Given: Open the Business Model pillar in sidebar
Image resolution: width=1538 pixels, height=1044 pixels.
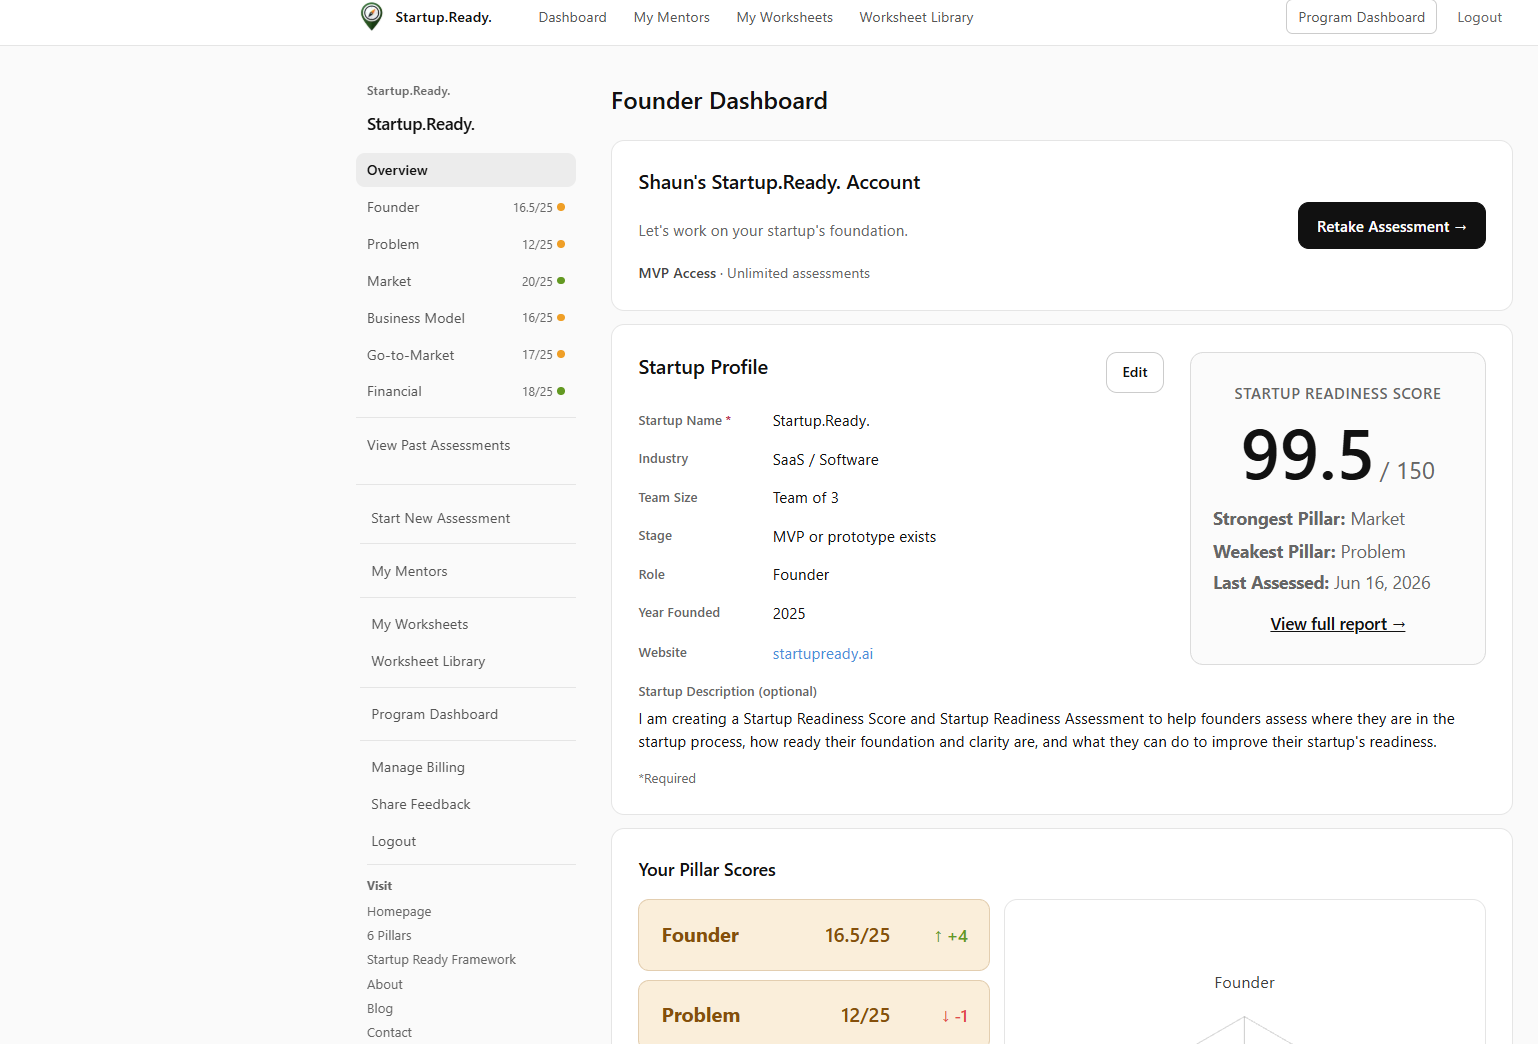Looking at the screenshot, I should click(466, 318).
